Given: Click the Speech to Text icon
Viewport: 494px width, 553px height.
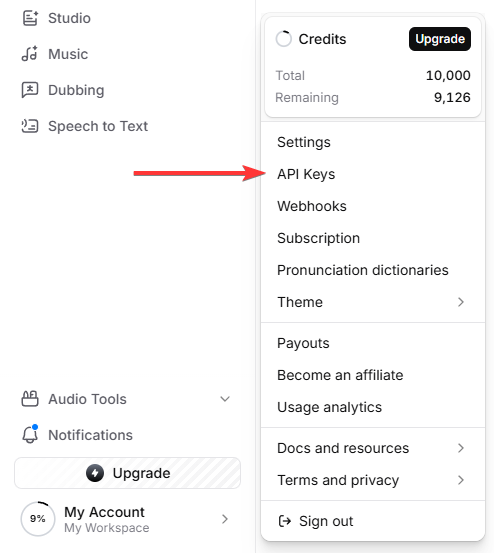Looking at the screenshot, I should 30,126.
